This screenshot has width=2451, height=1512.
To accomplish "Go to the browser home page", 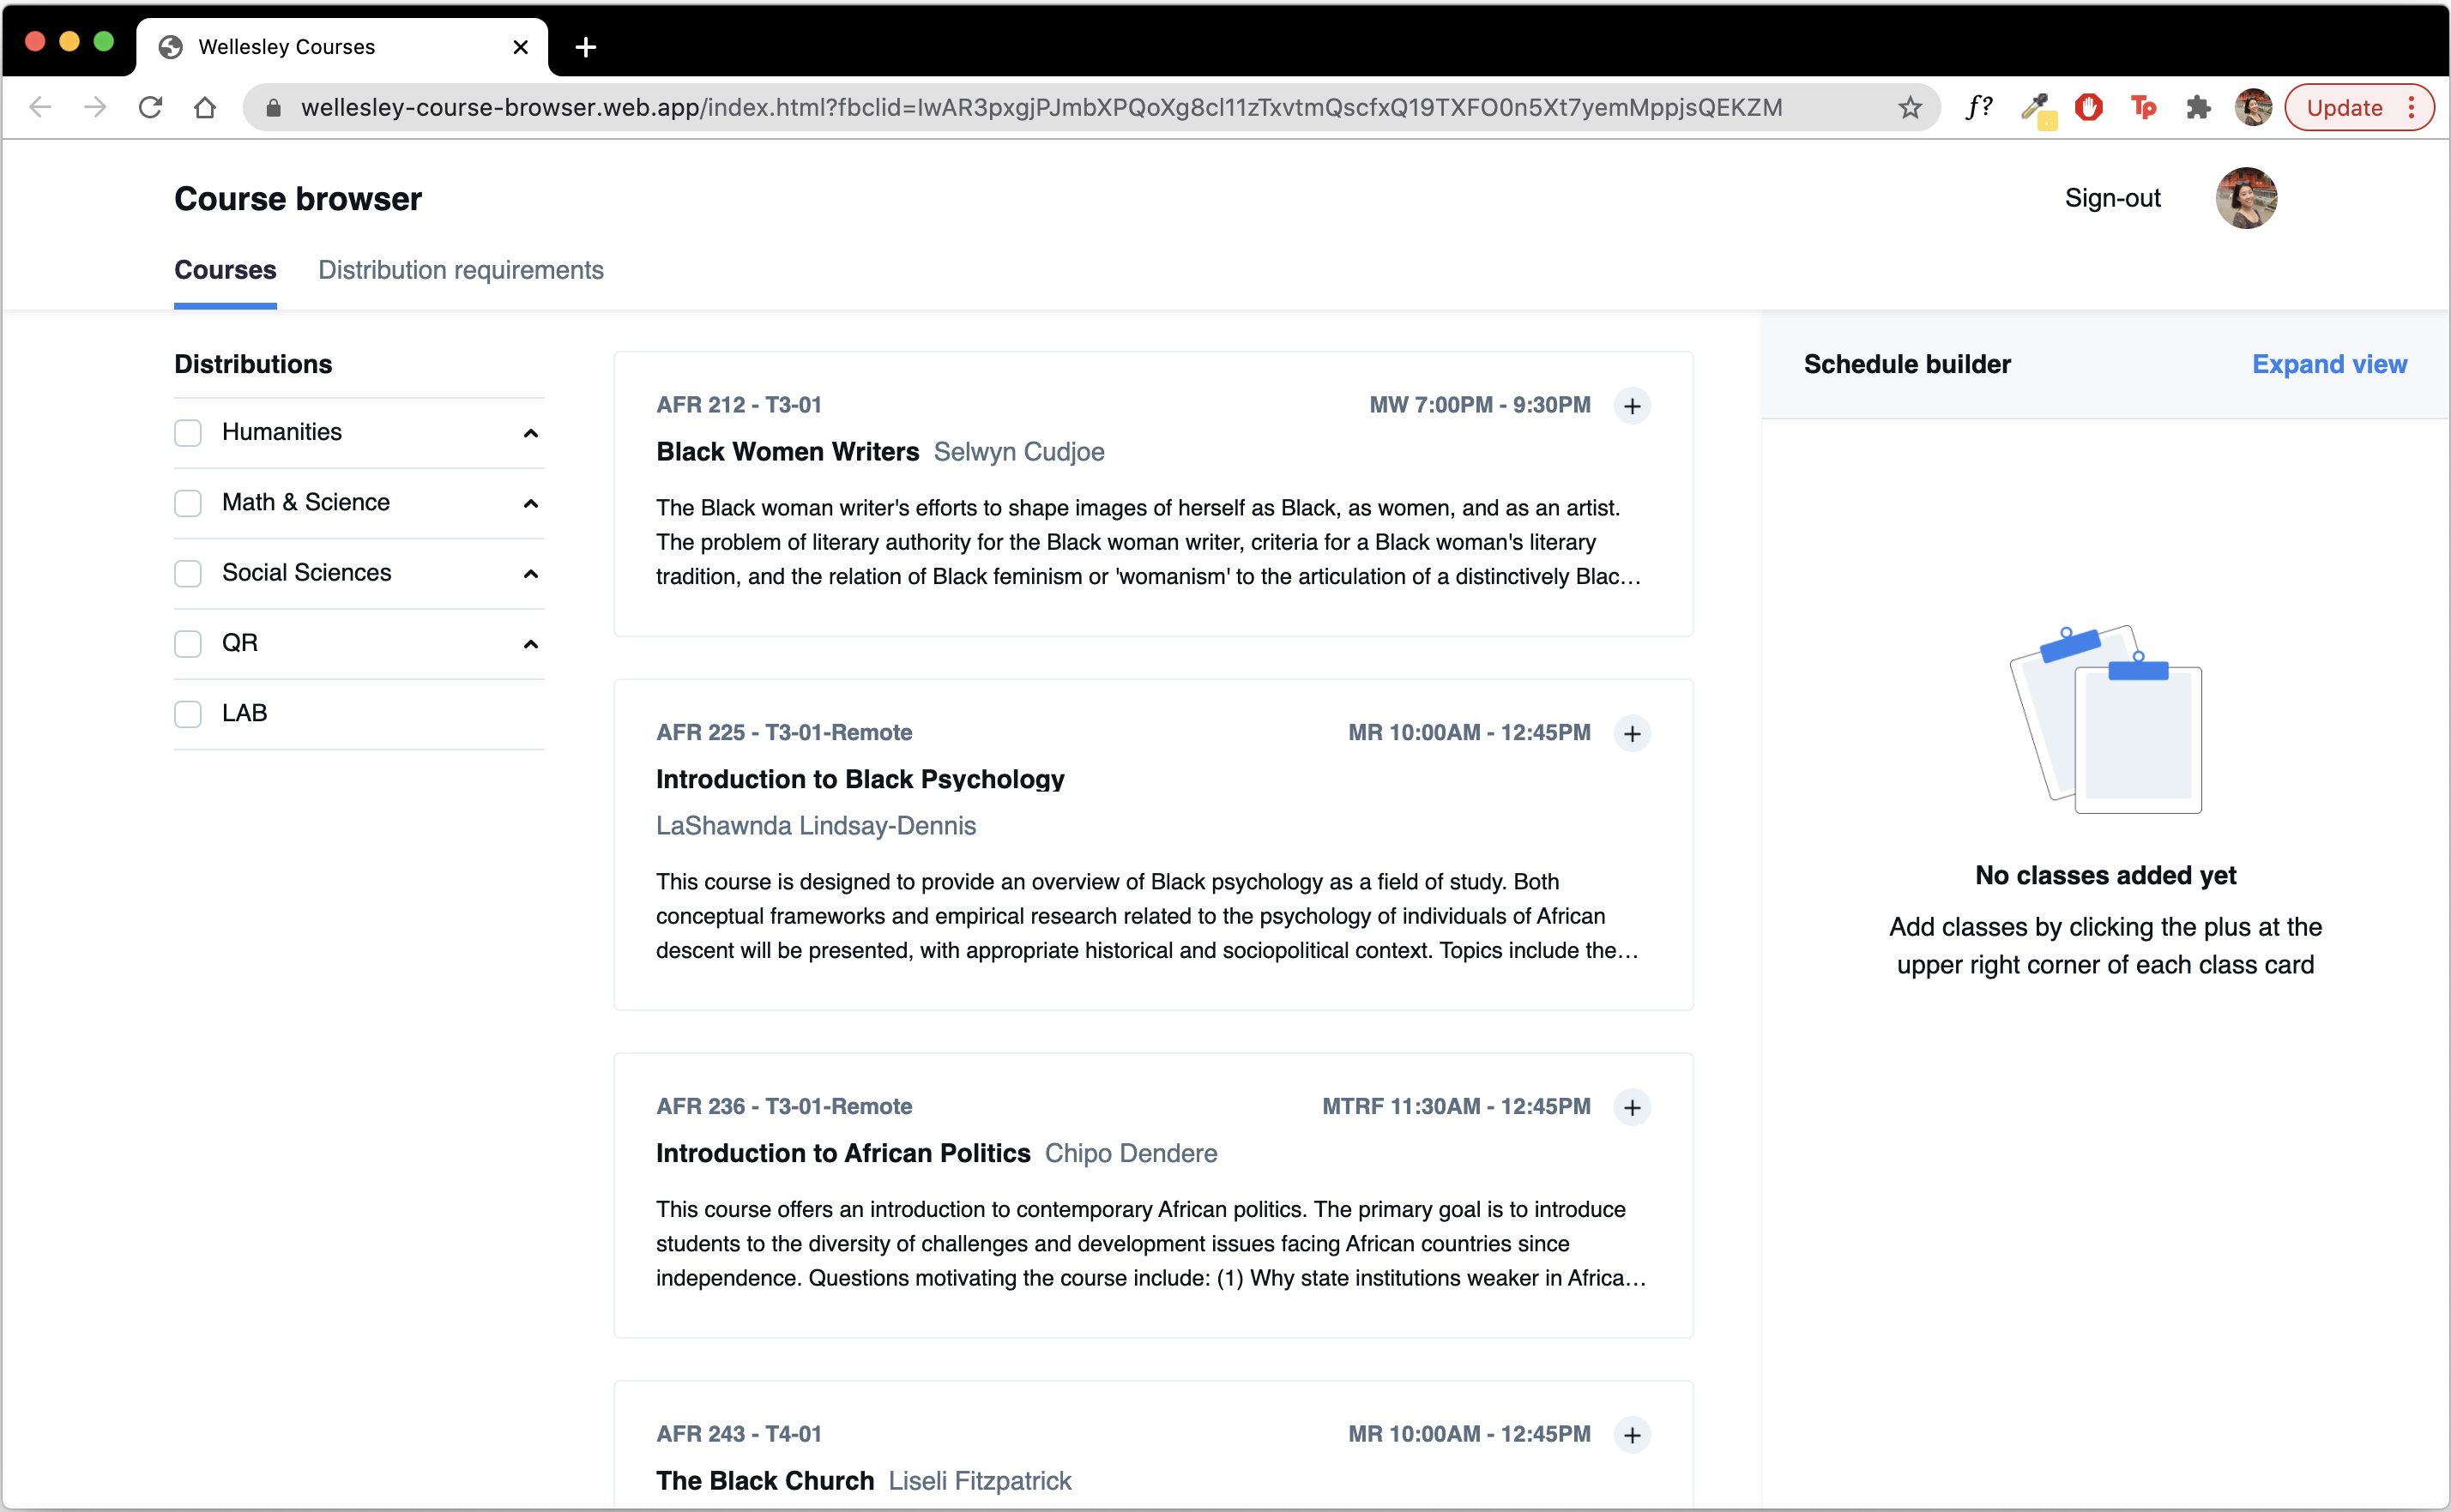I will tap(204, 107).
